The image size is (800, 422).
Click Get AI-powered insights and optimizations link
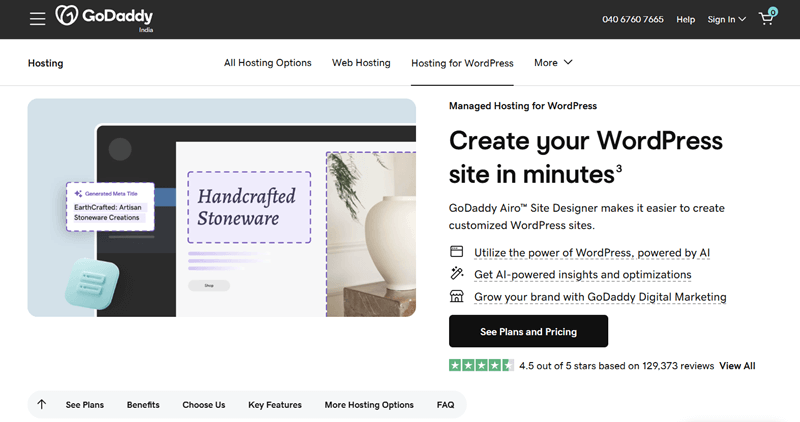(583, 275)
